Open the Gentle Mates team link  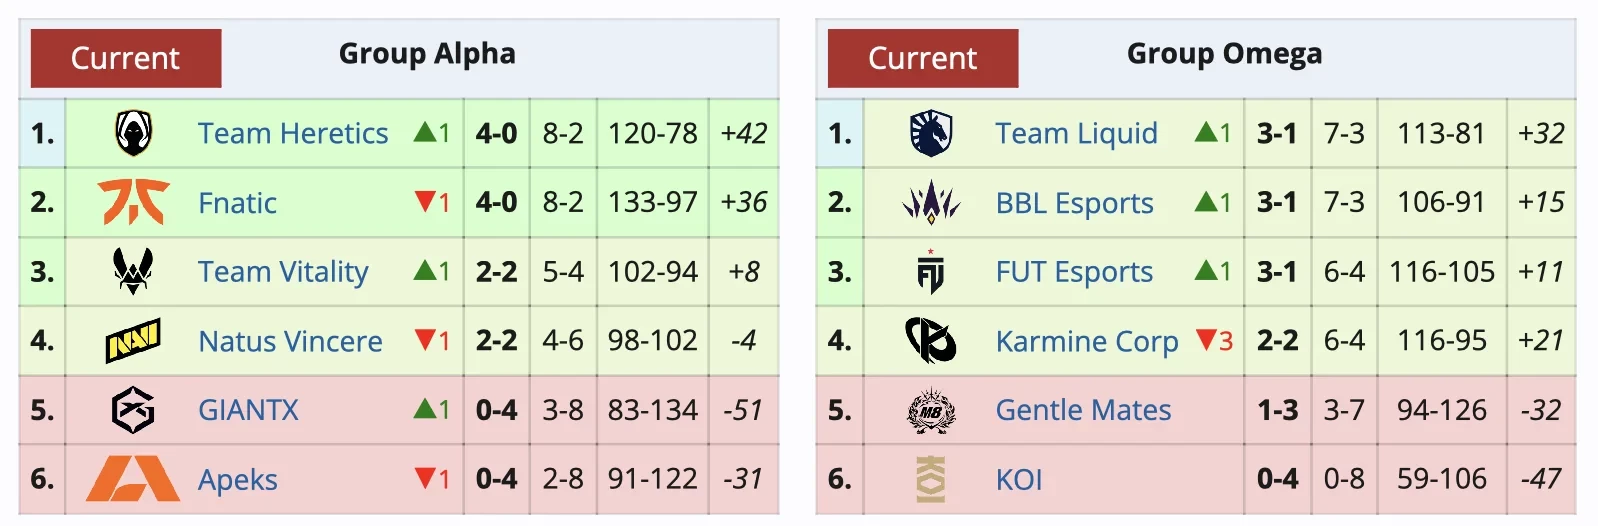[x=1083, y=410]
